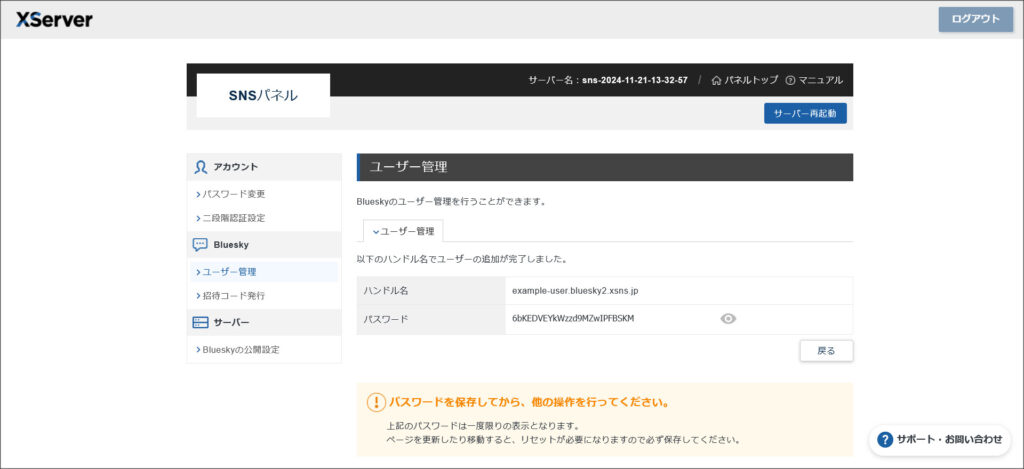
Task: Select ユーザー管理 in the sidebar
Action: pos(229,272)
